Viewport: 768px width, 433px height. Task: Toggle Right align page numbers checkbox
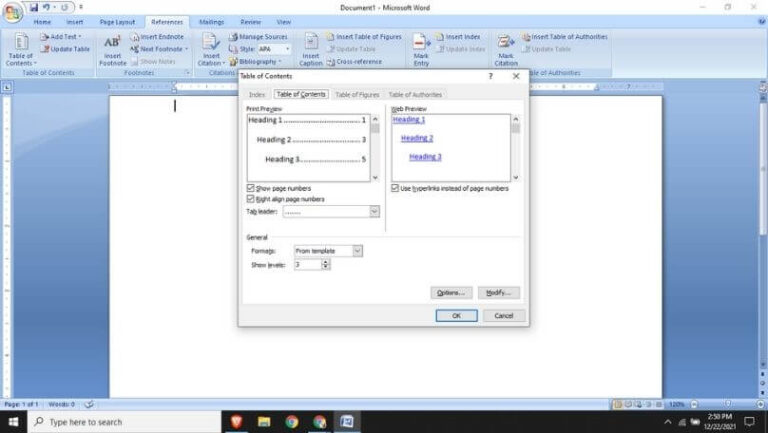(x=250, y=199)
